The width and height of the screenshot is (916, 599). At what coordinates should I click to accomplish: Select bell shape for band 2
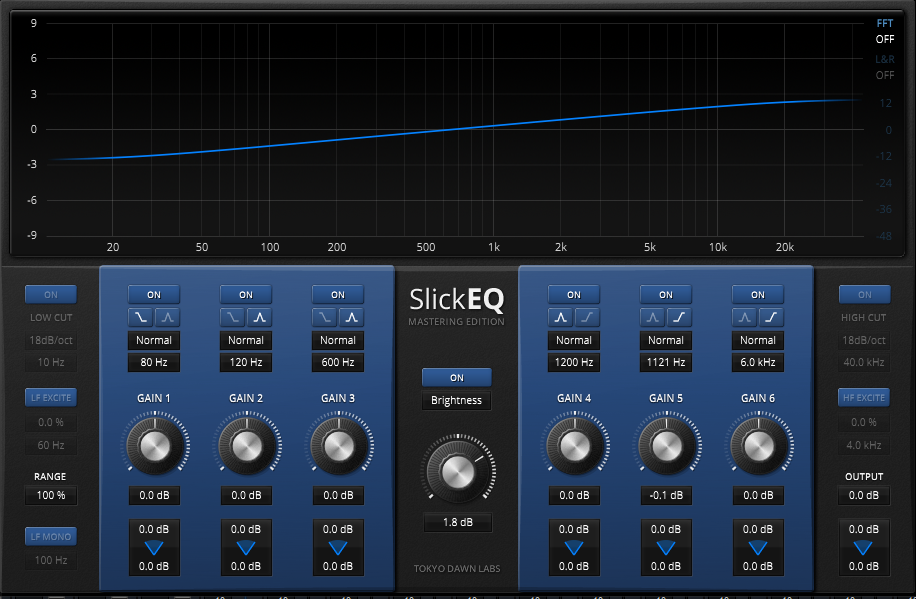pos(259,317)
